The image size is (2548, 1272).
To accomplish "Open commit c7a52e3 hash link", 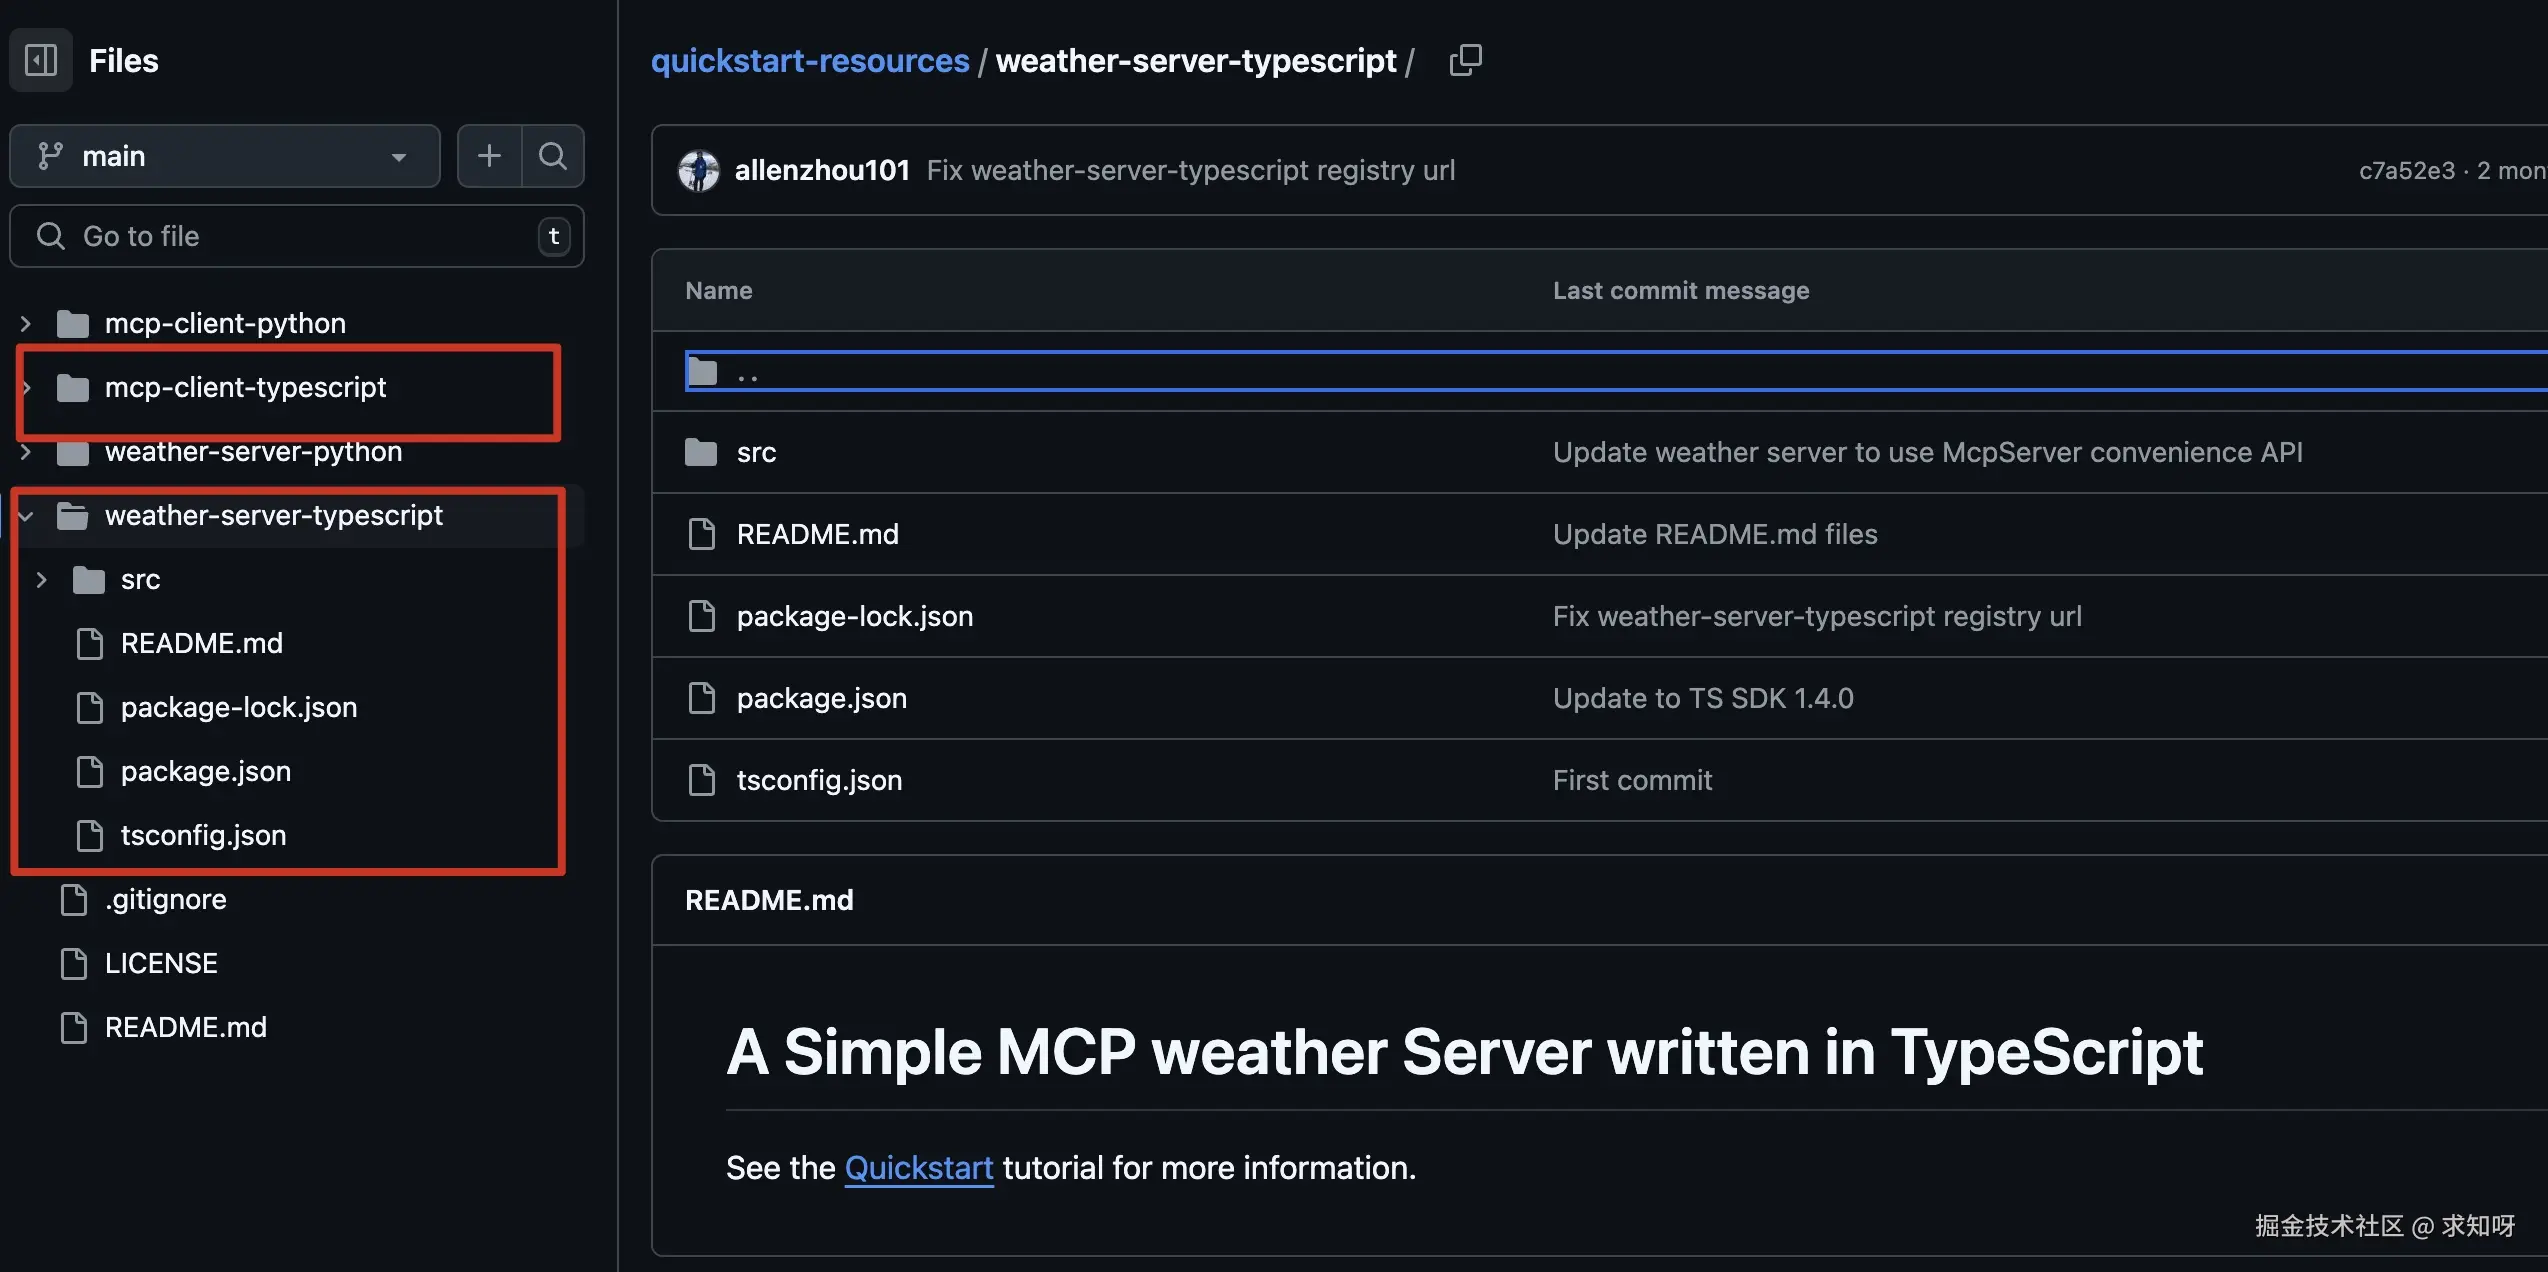I will point(2406,171).
